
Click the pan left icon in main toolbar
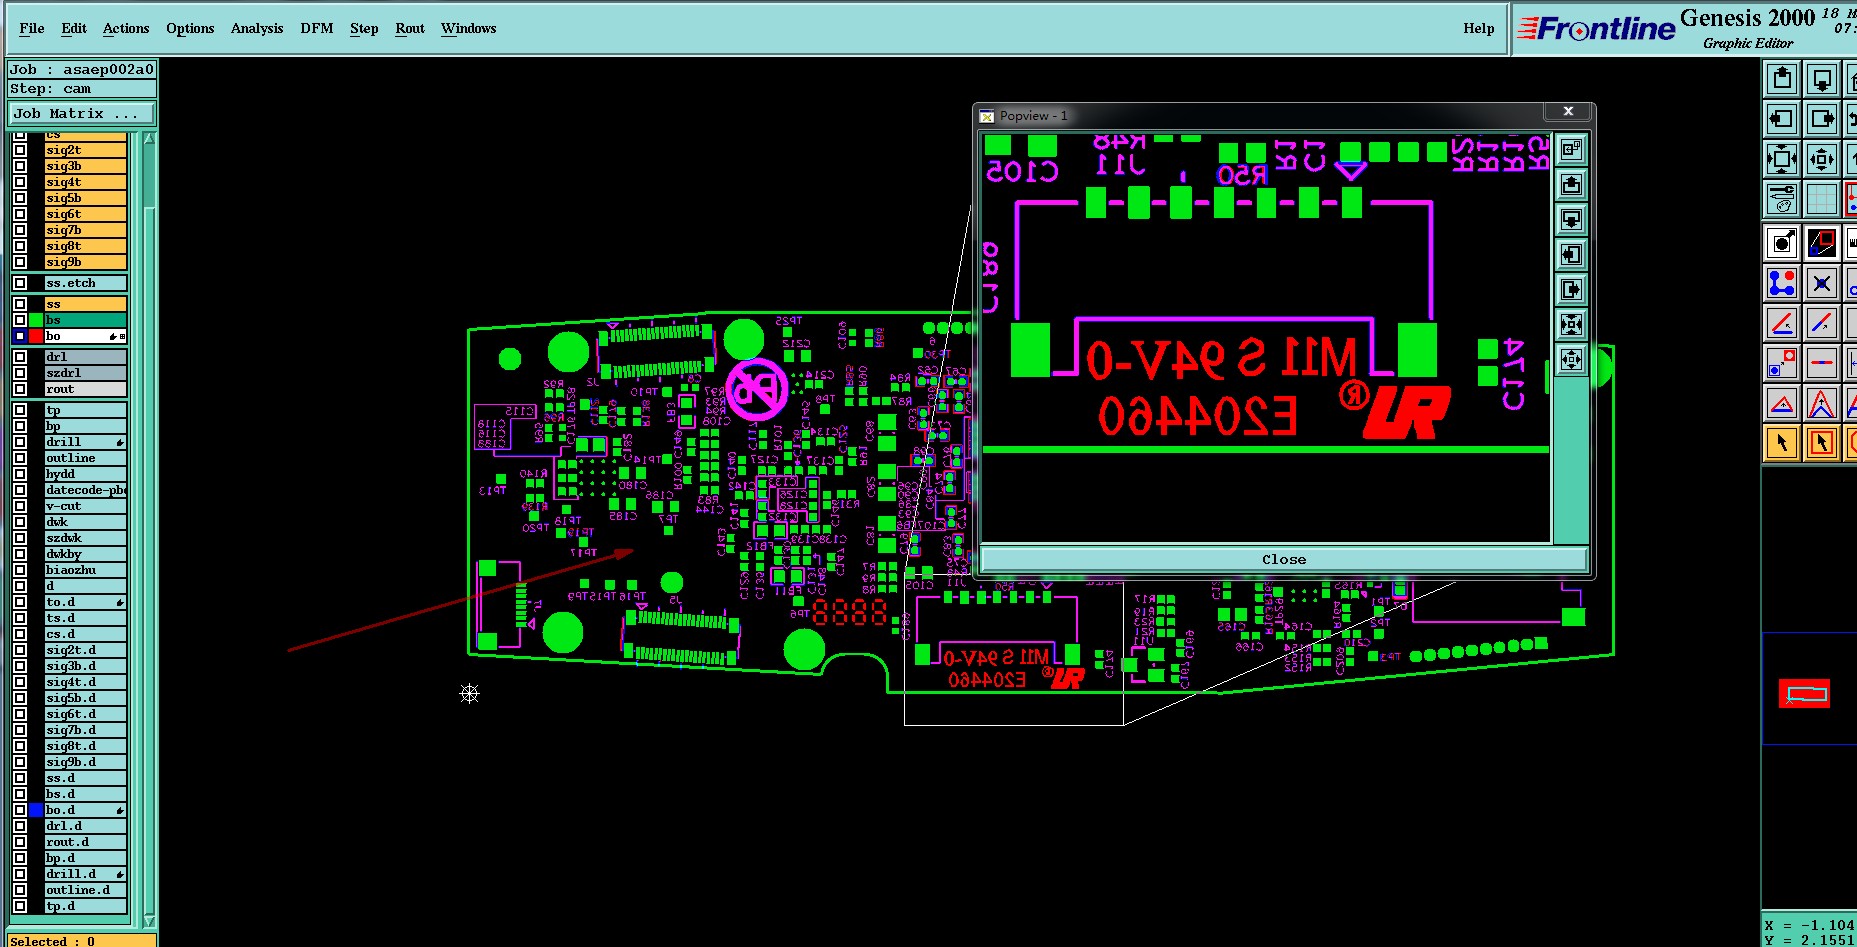[1782, 119]
